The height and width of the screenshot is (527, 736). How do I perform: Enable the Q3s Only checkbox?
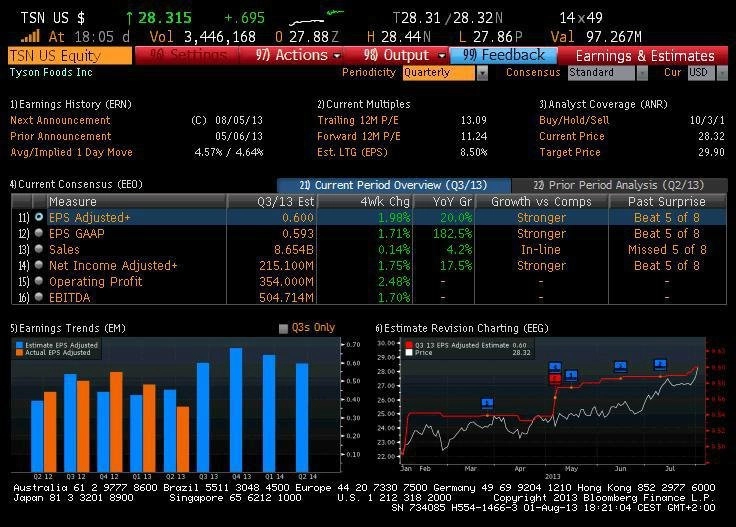tap(283, 328)
